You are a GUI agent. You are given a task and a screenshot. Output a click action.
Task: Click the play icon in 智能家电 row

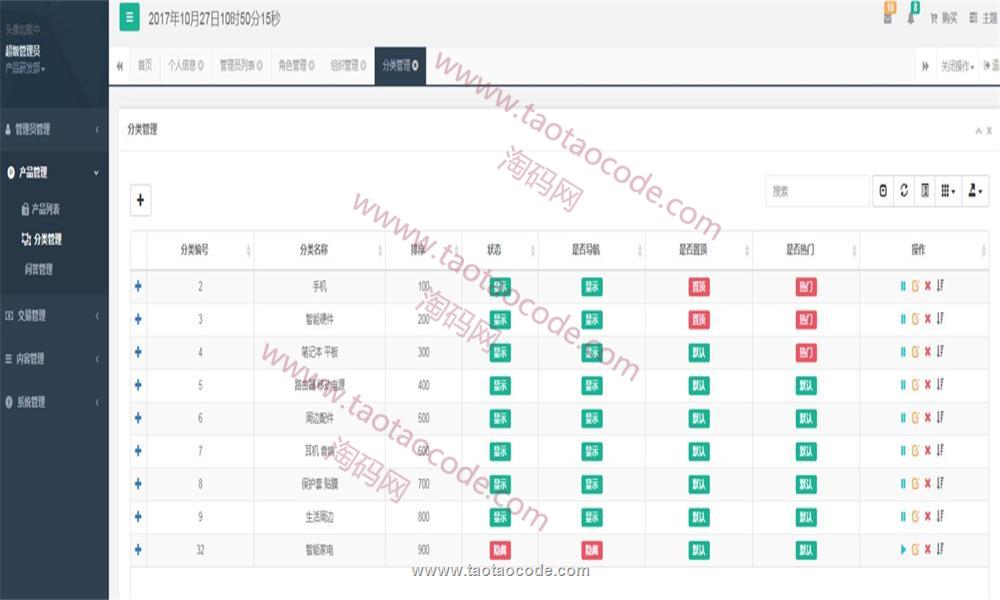click(903, 550)
